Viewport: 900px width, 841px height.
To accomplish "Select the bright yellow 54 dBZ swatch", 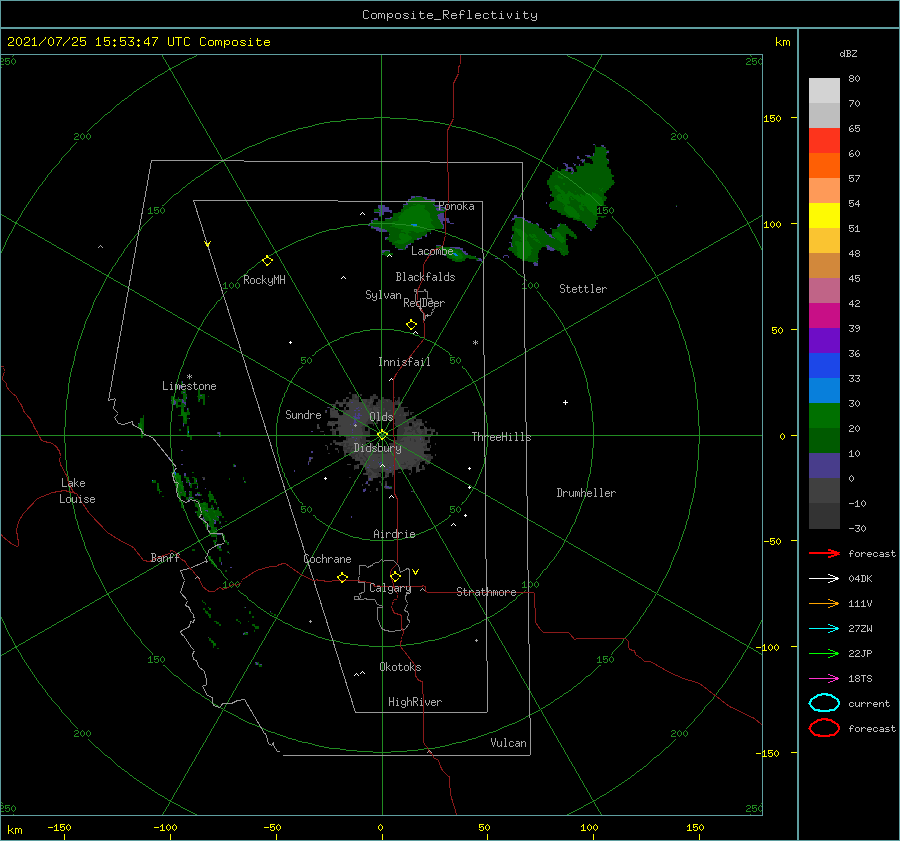I will 824,215.
